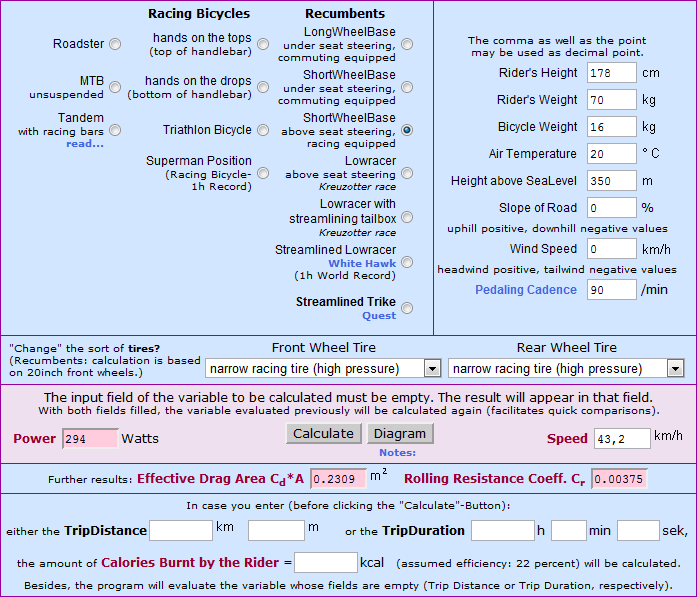Viewport: 697px width, 597px height.
Task: Click the Height above SeaLevel field
Action: point(612,181)
